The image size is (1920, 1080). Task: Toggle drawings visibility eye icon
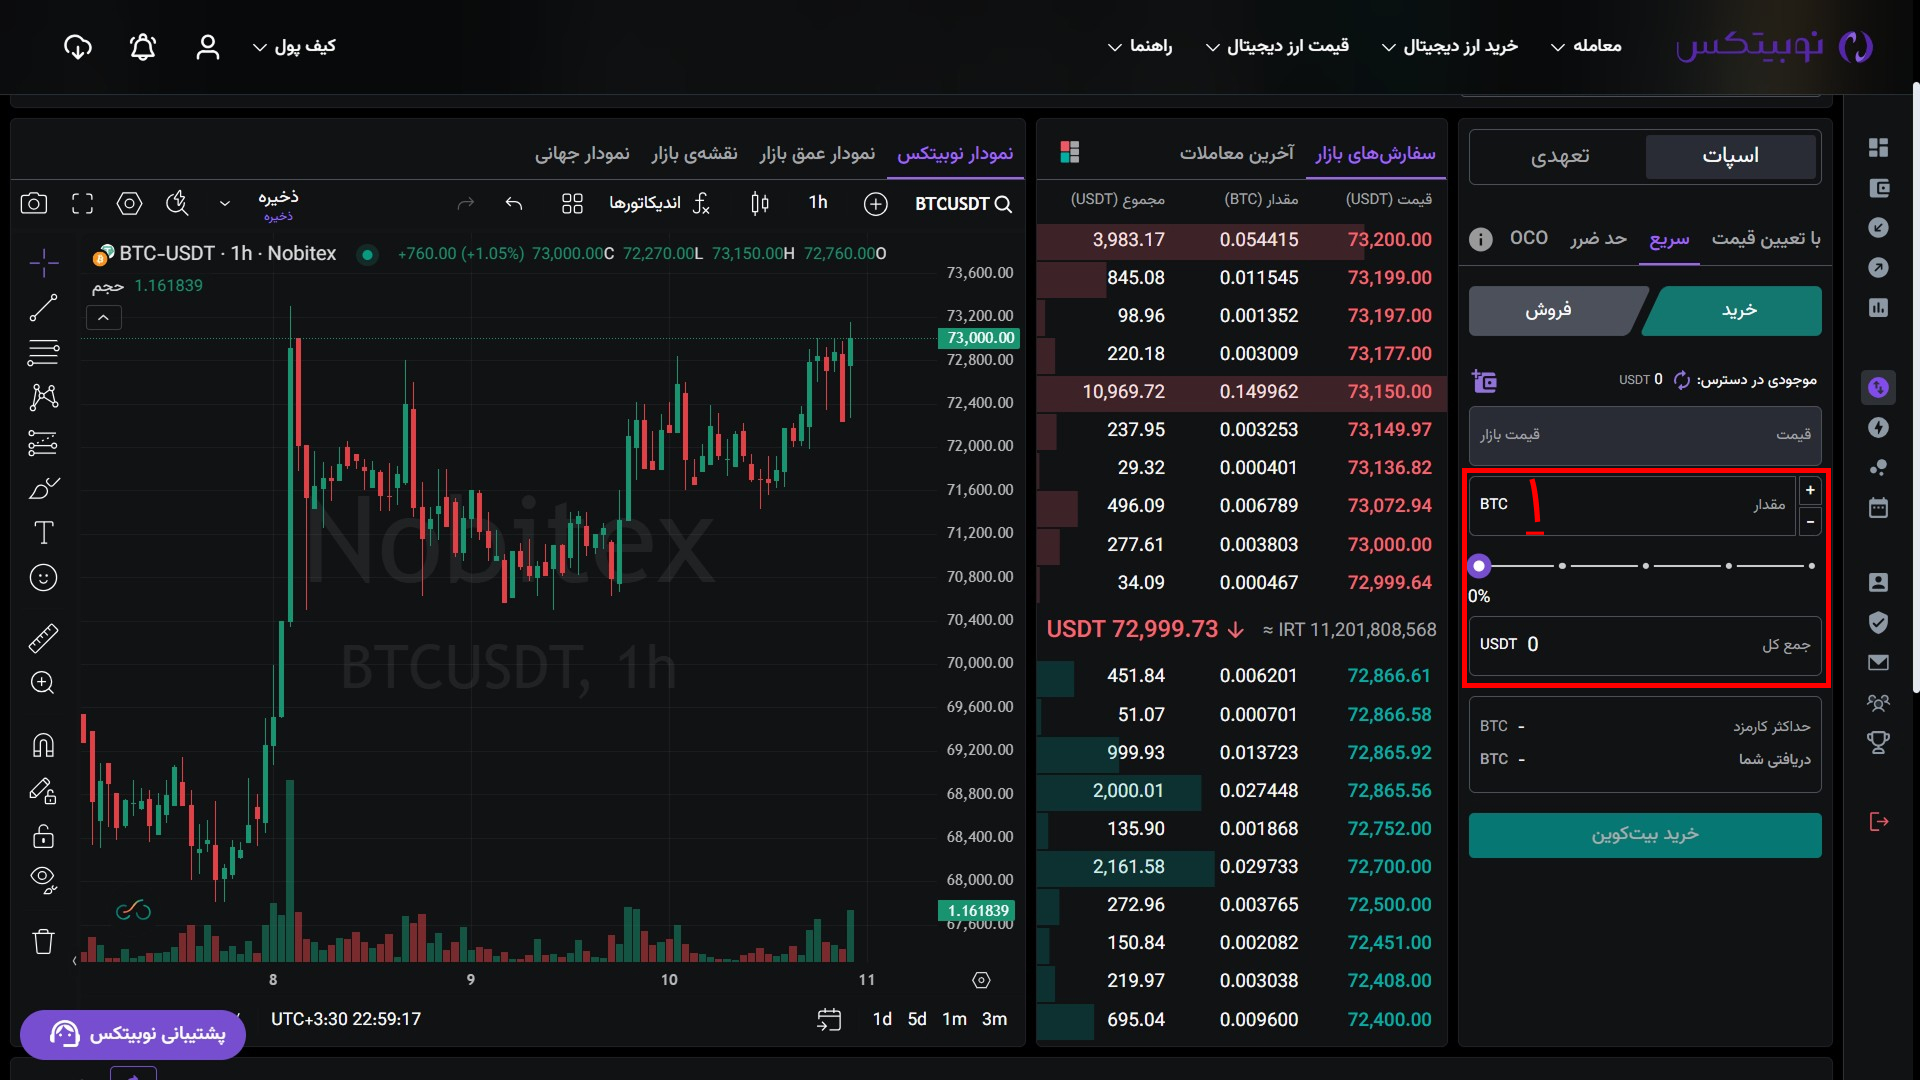[x=43, y=879]
